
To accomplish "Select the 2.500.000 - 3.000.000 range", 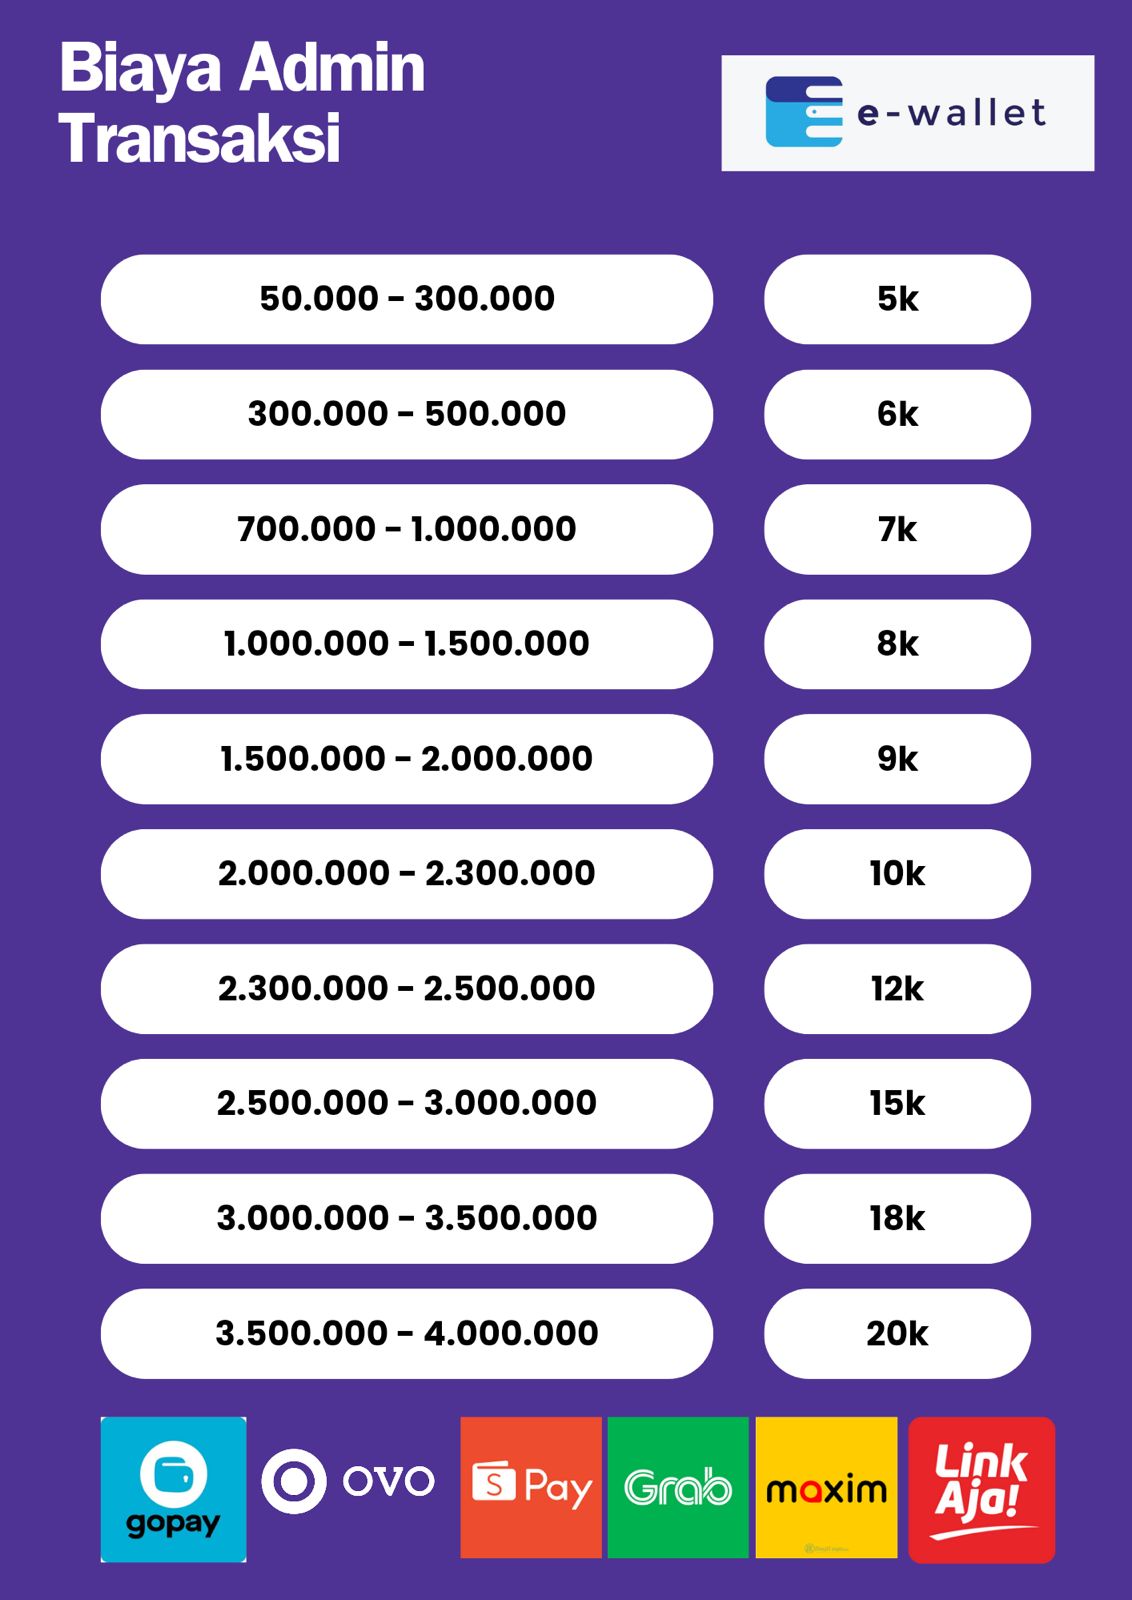I will click(x=406, y=1104).
